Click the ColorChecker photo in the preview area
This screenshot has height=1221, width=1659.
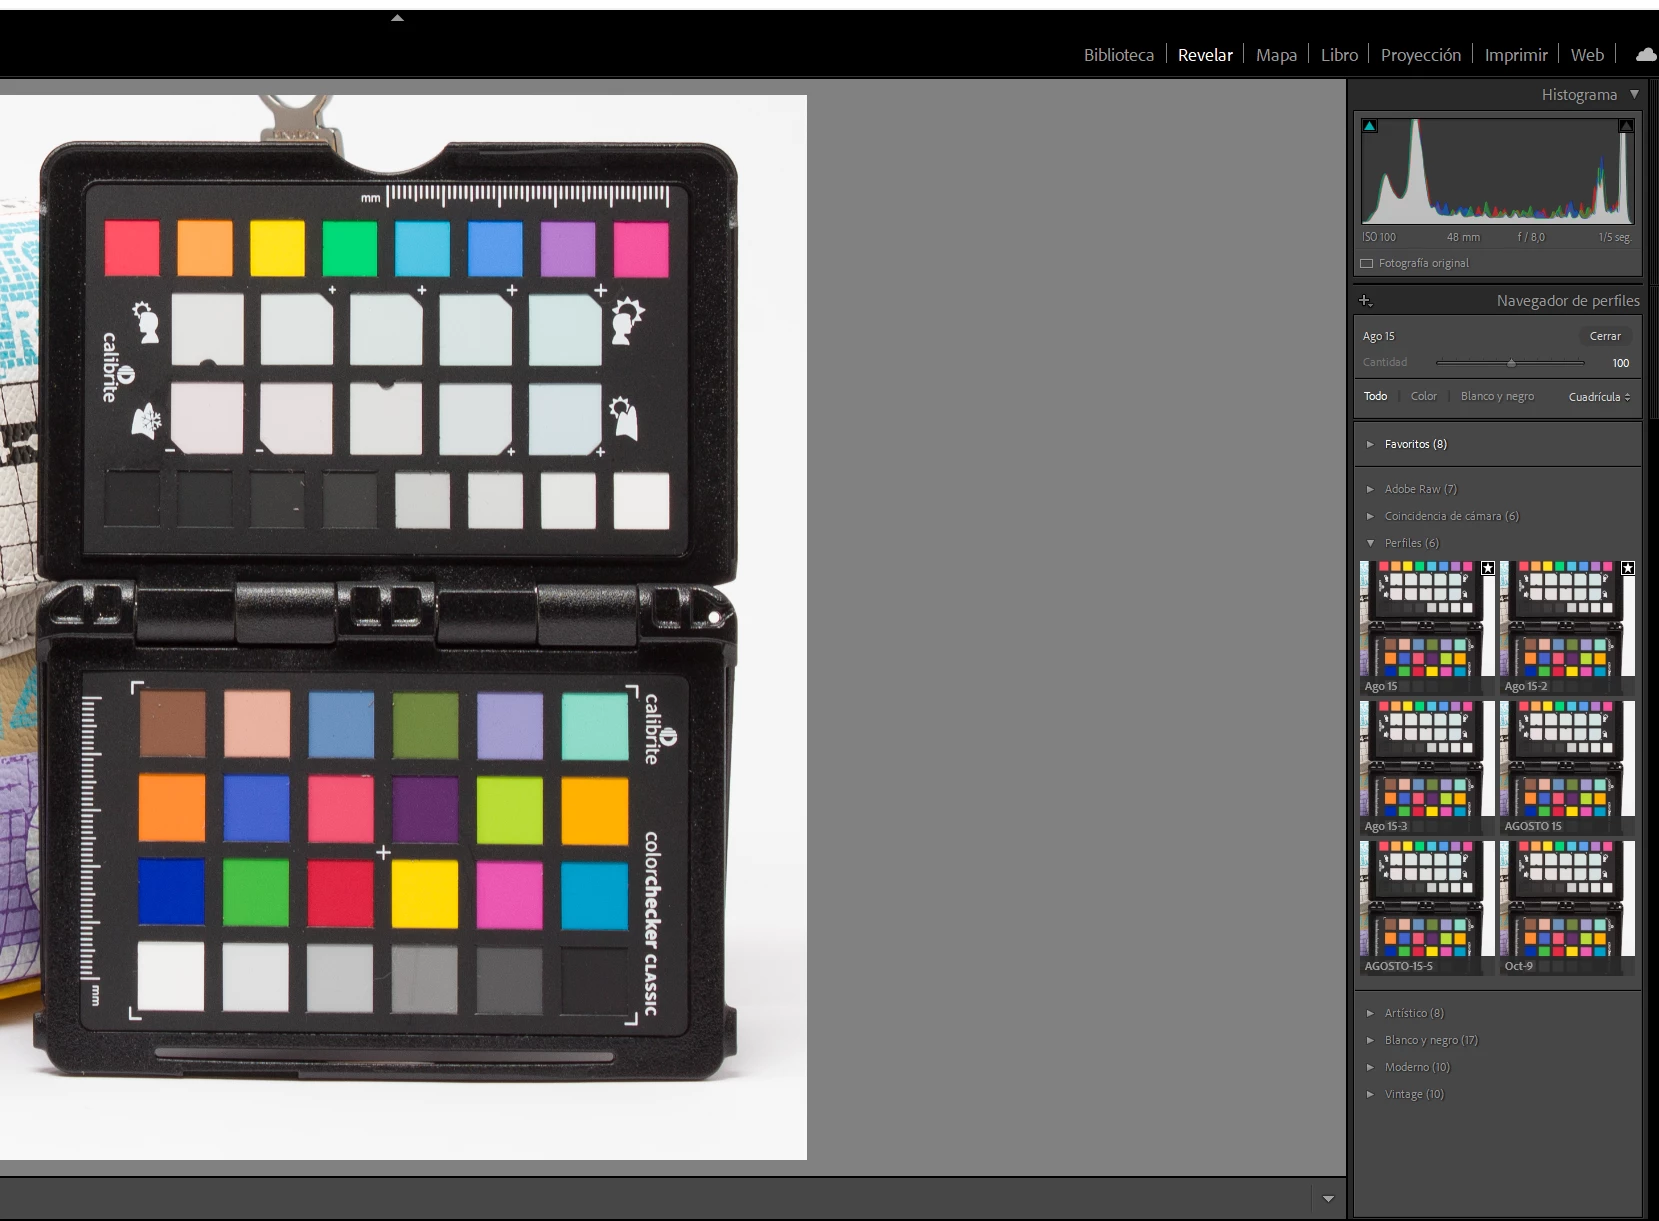pos(403,627)
